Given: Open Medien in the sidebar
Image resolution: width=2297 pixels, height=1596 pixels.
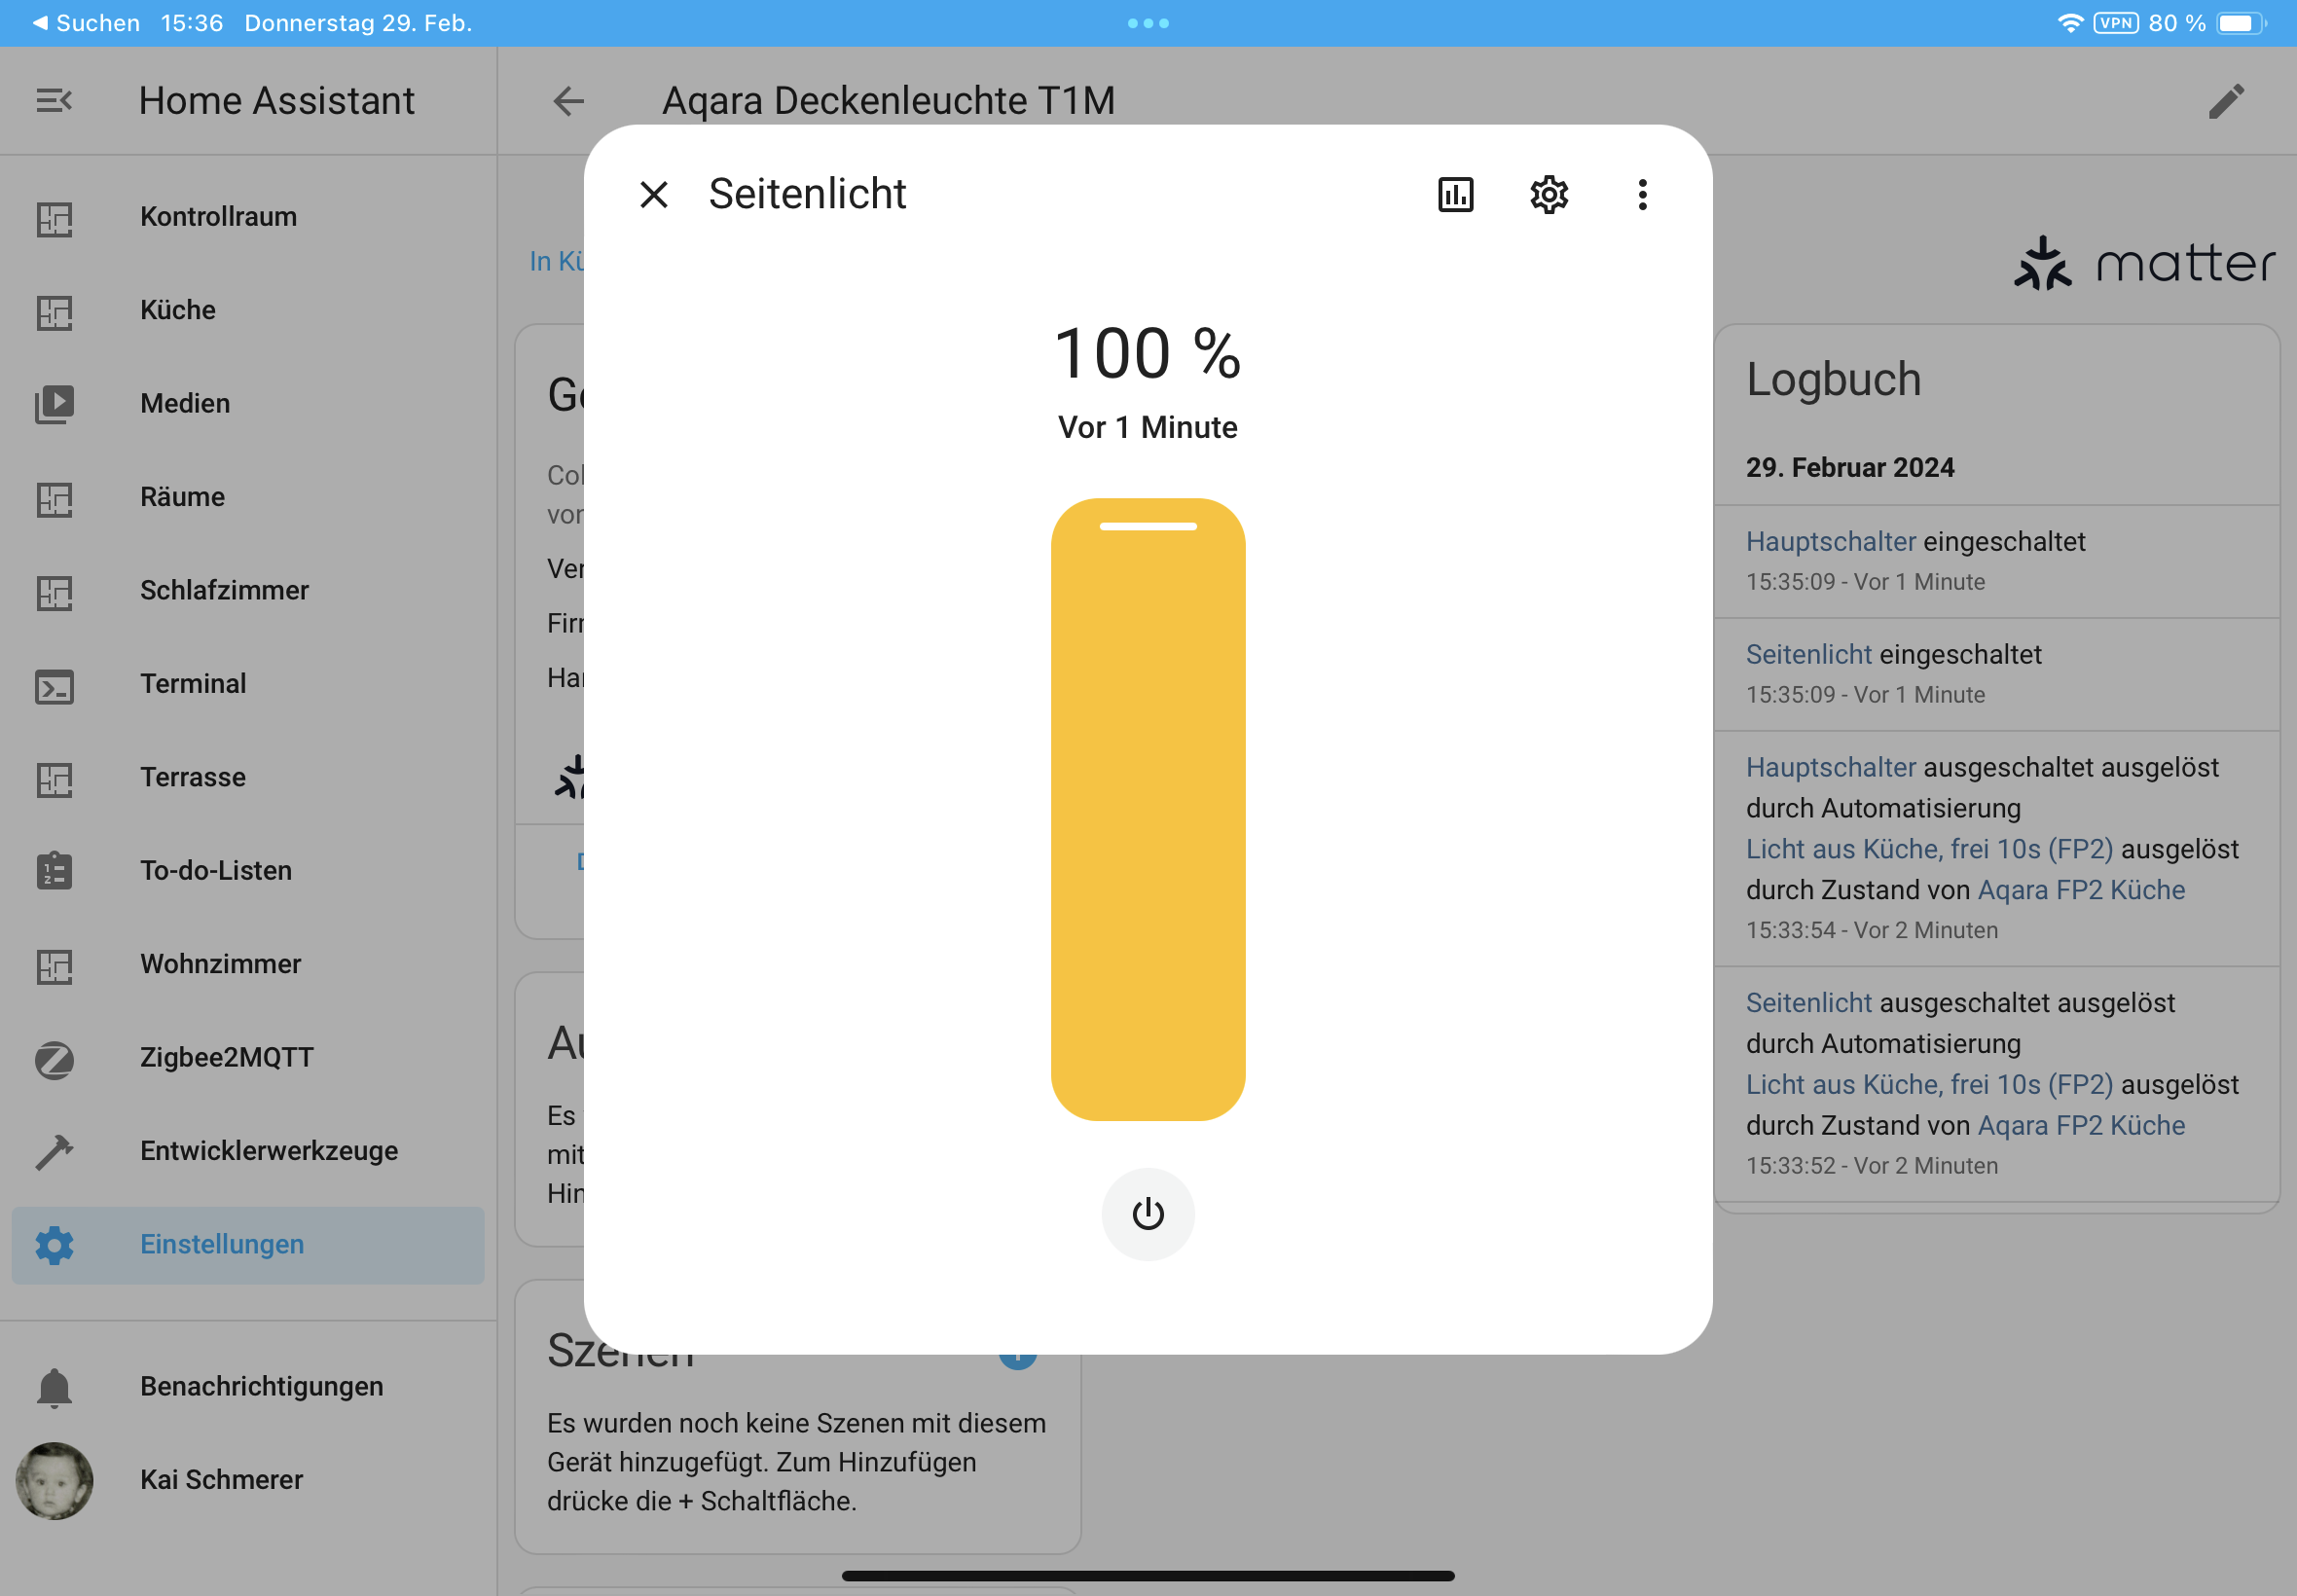Looking at the screenshot, I should click(185, 403).
